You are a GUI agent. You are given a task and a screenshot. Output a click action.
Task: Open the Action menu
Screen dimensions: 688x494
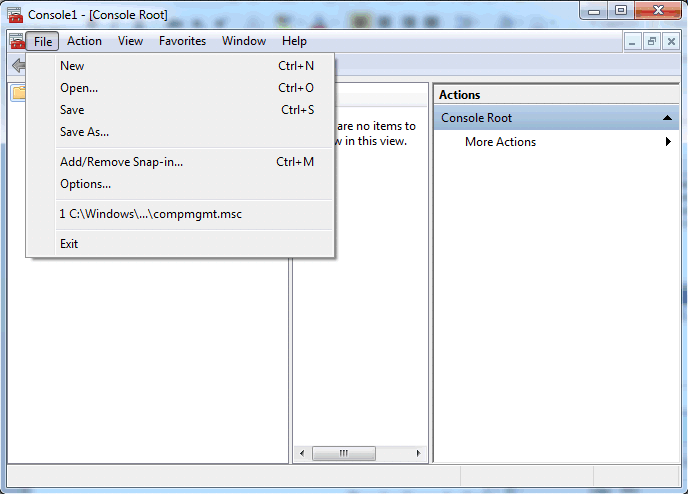click(x=84, y=41)
